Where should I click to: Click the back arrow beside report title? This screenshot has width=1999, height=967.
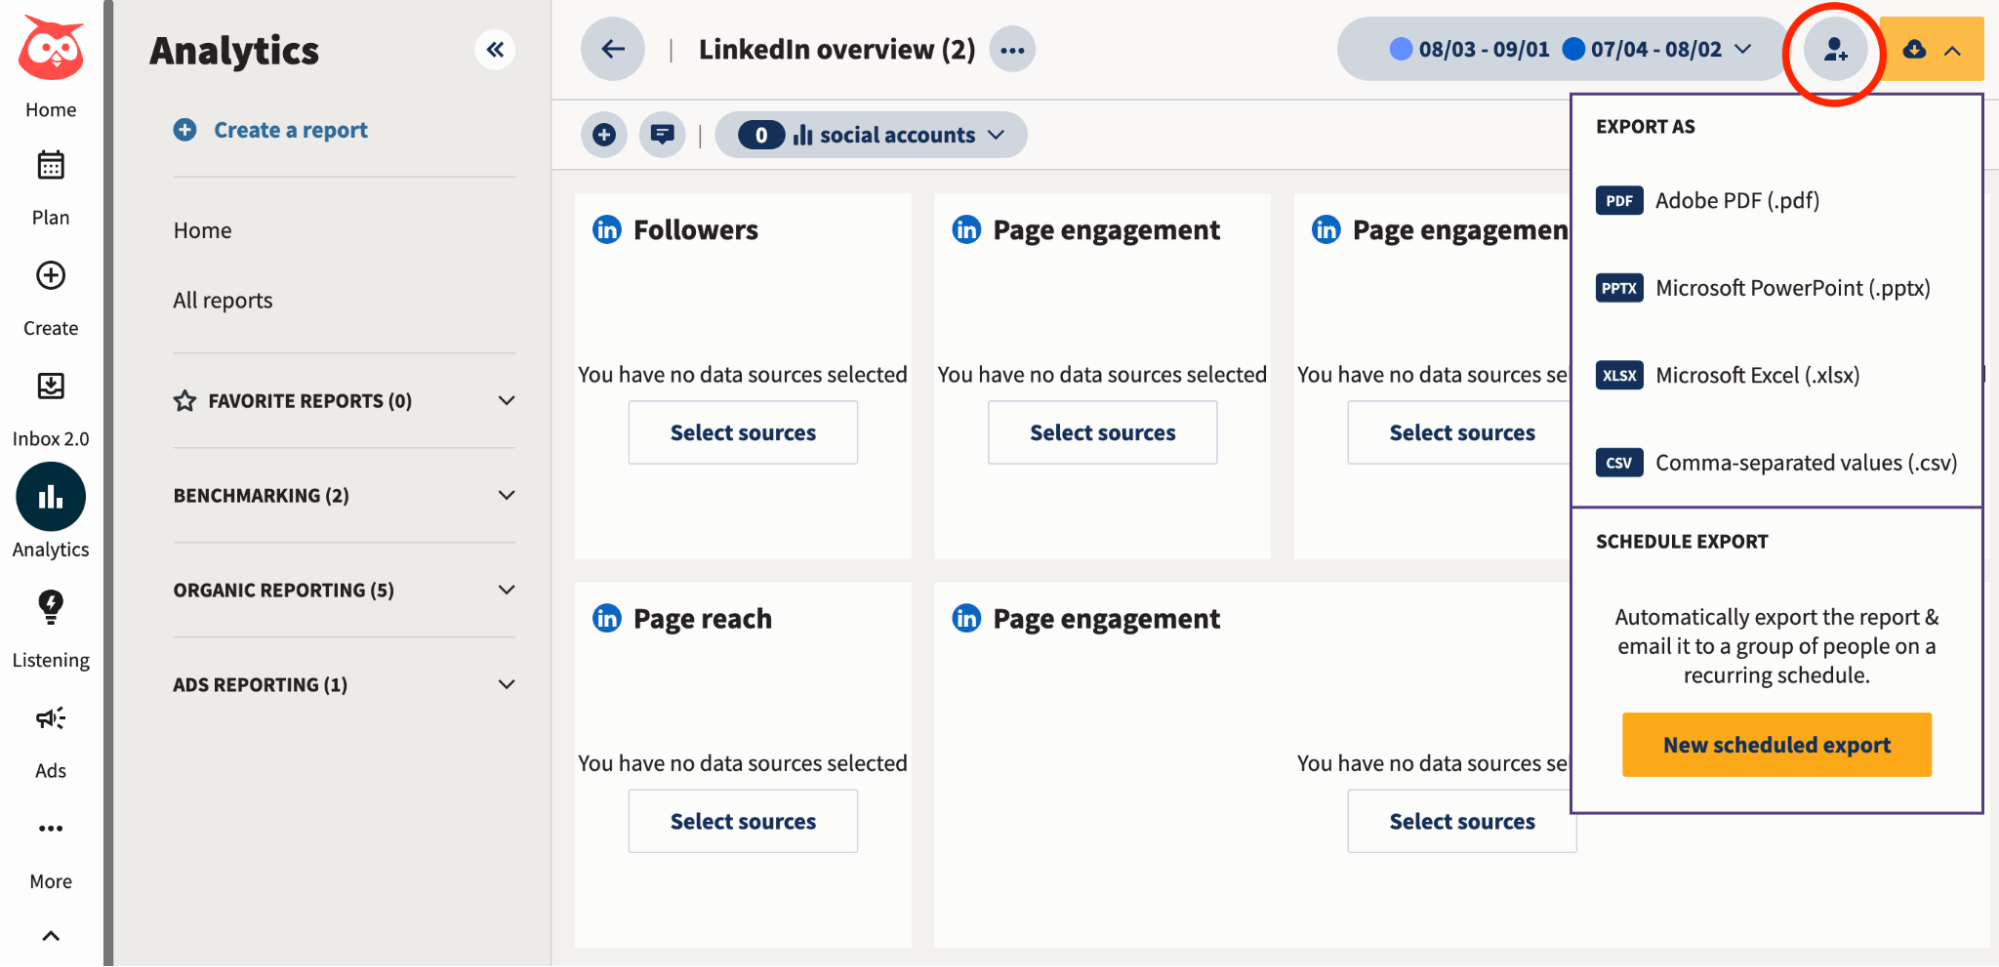[612, 49]
